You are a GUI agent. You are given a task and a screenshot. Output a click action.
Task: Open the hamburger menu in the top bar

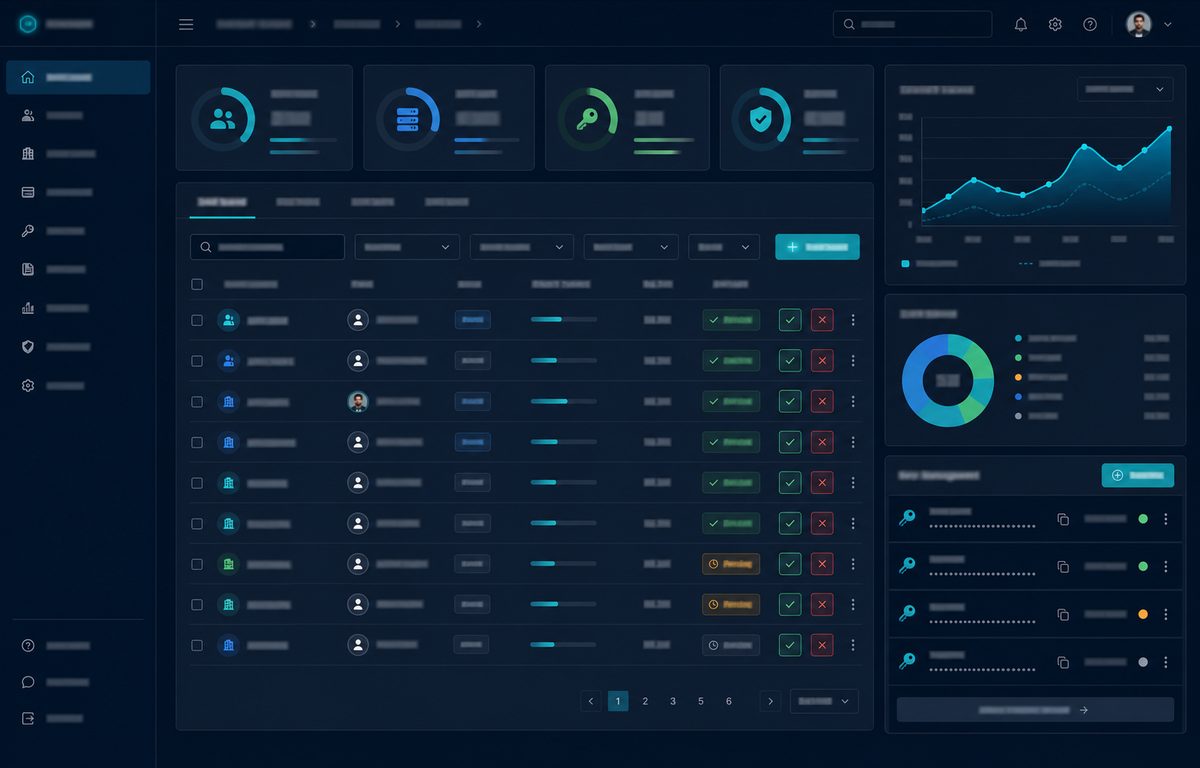pos(186,24)
